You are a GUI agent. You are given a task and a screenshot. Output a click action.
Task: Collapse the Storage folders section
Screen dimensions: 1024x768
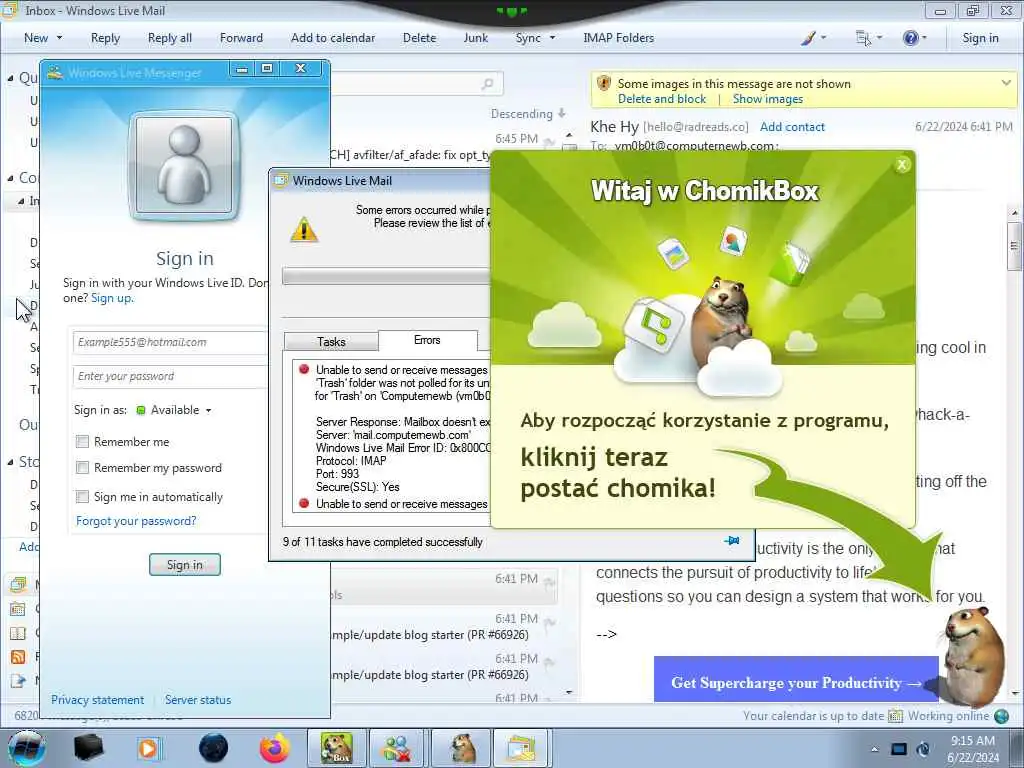(x=10, y=462)
